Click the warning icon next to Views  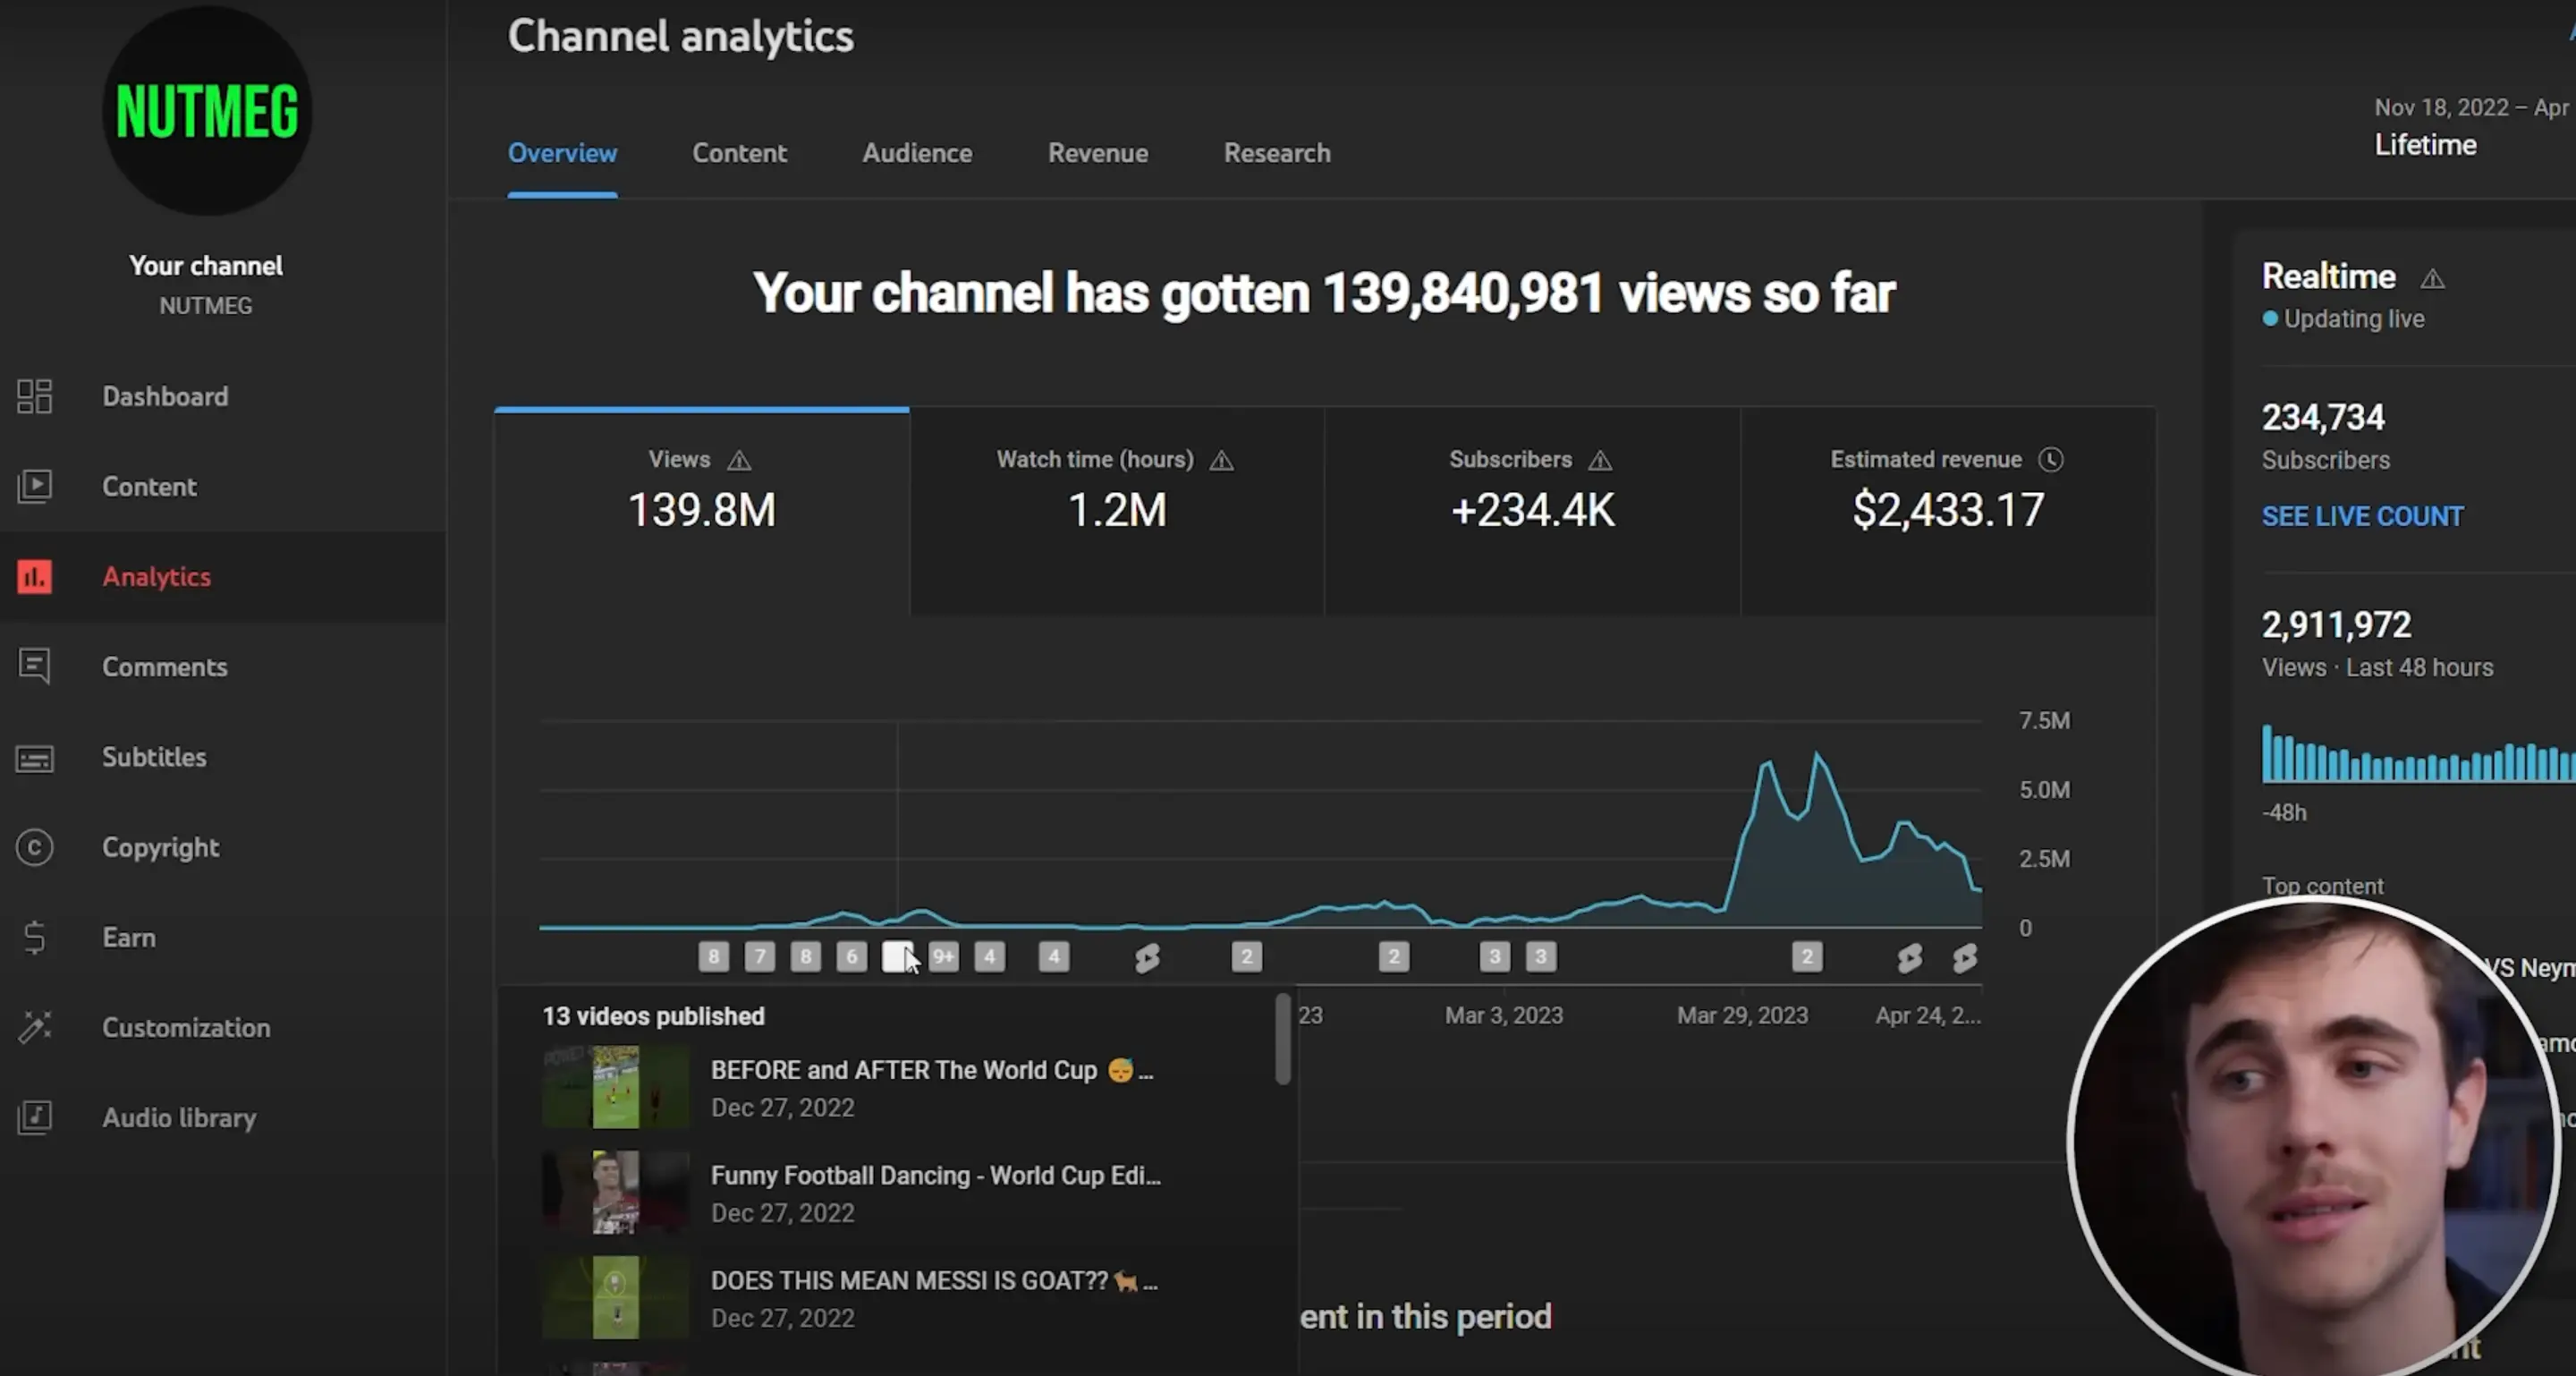[x=740, y=461]
